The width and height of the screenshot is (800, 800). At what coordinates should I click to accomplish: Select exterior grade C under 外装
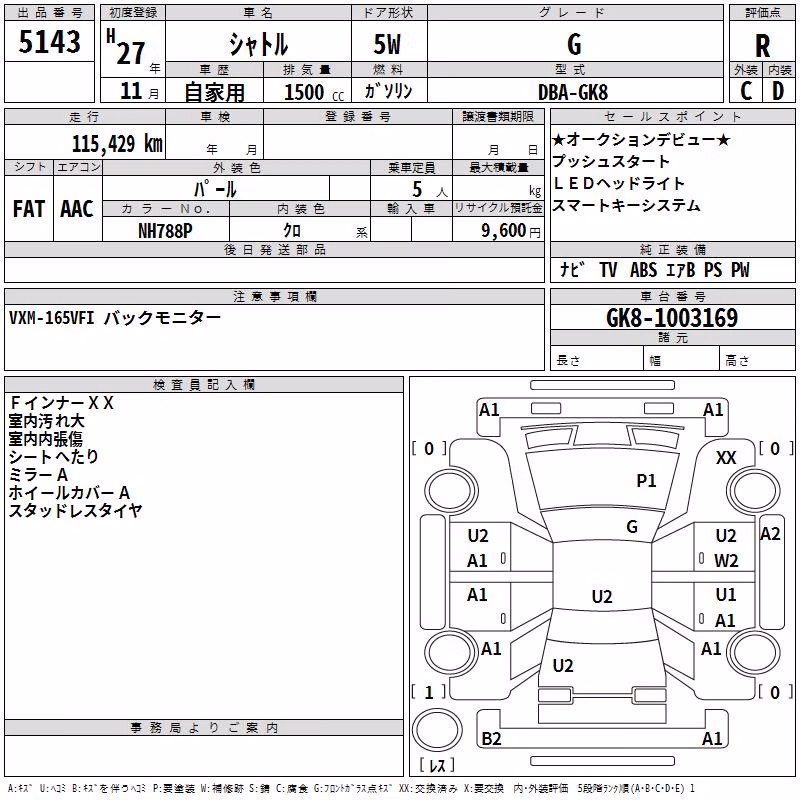[746, 91]
